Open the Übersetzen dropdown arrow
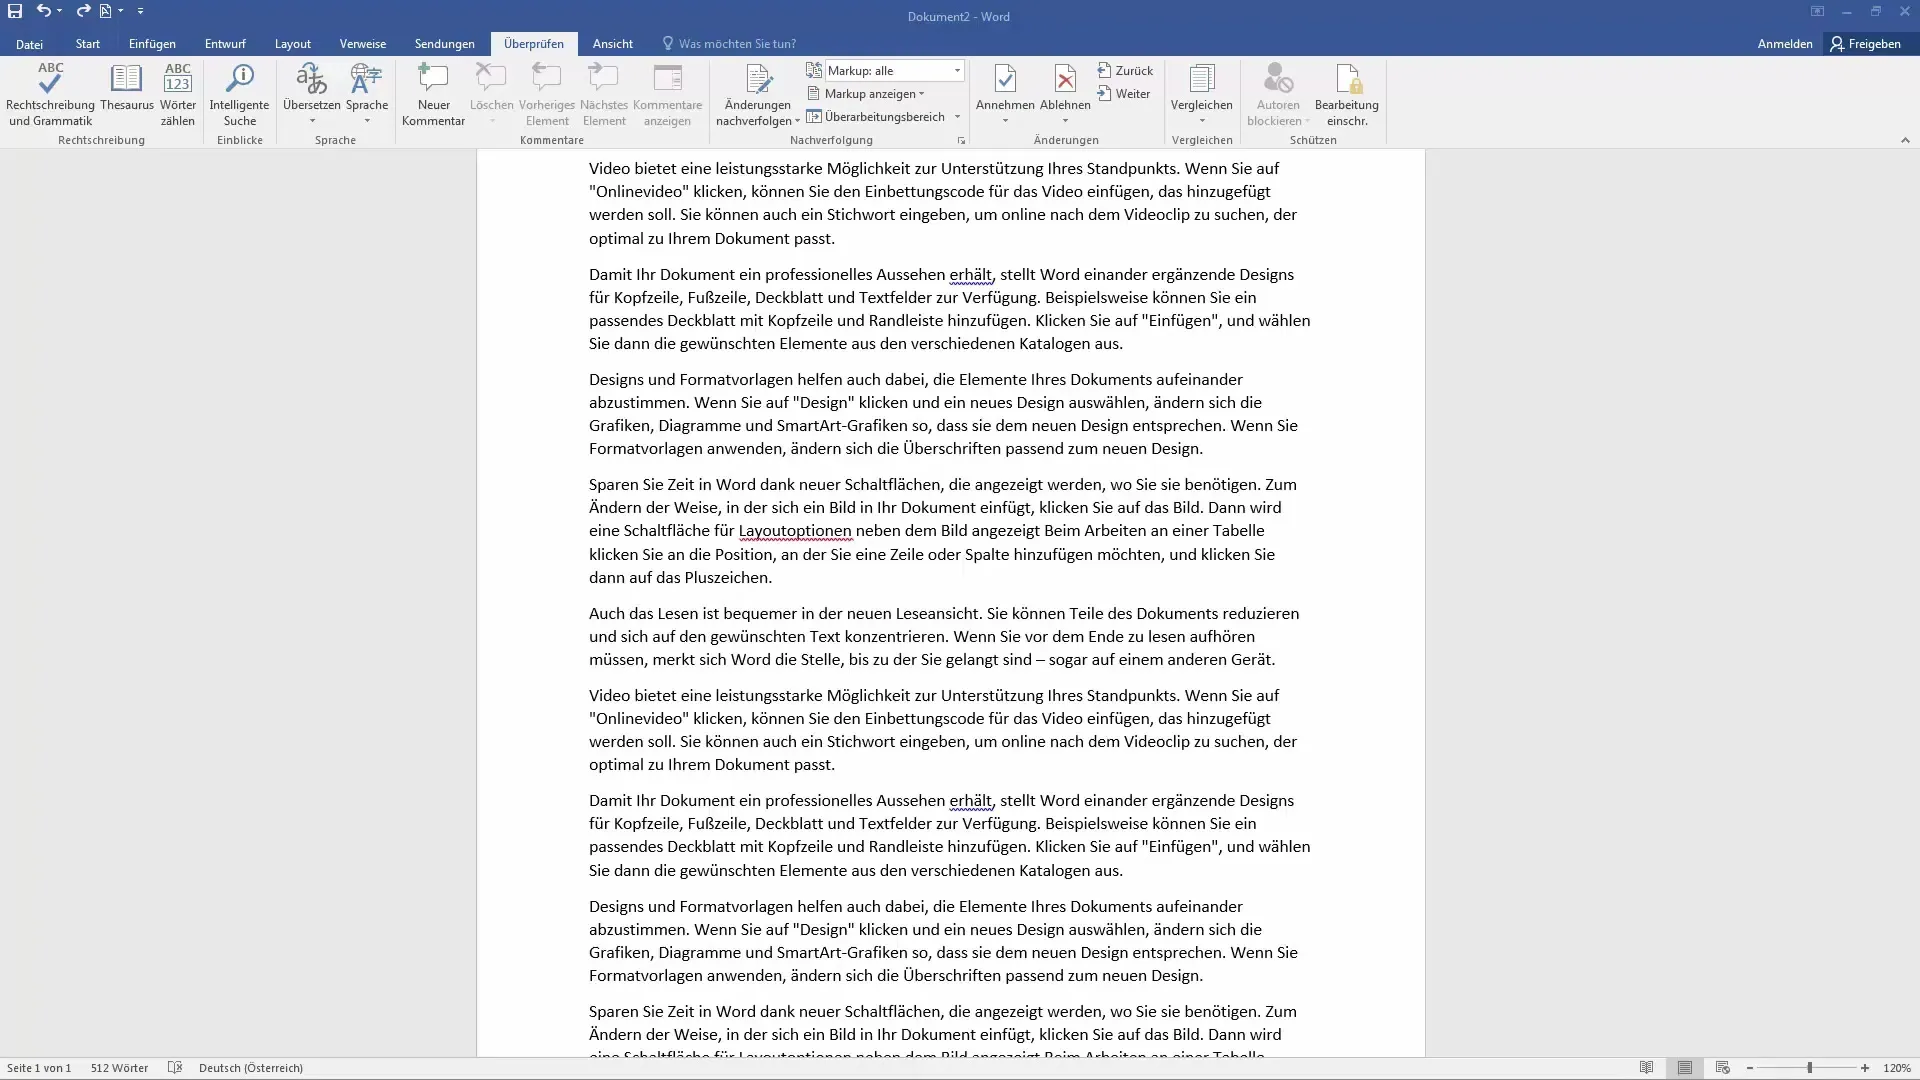1920x1080 pixels. point(311,122)
